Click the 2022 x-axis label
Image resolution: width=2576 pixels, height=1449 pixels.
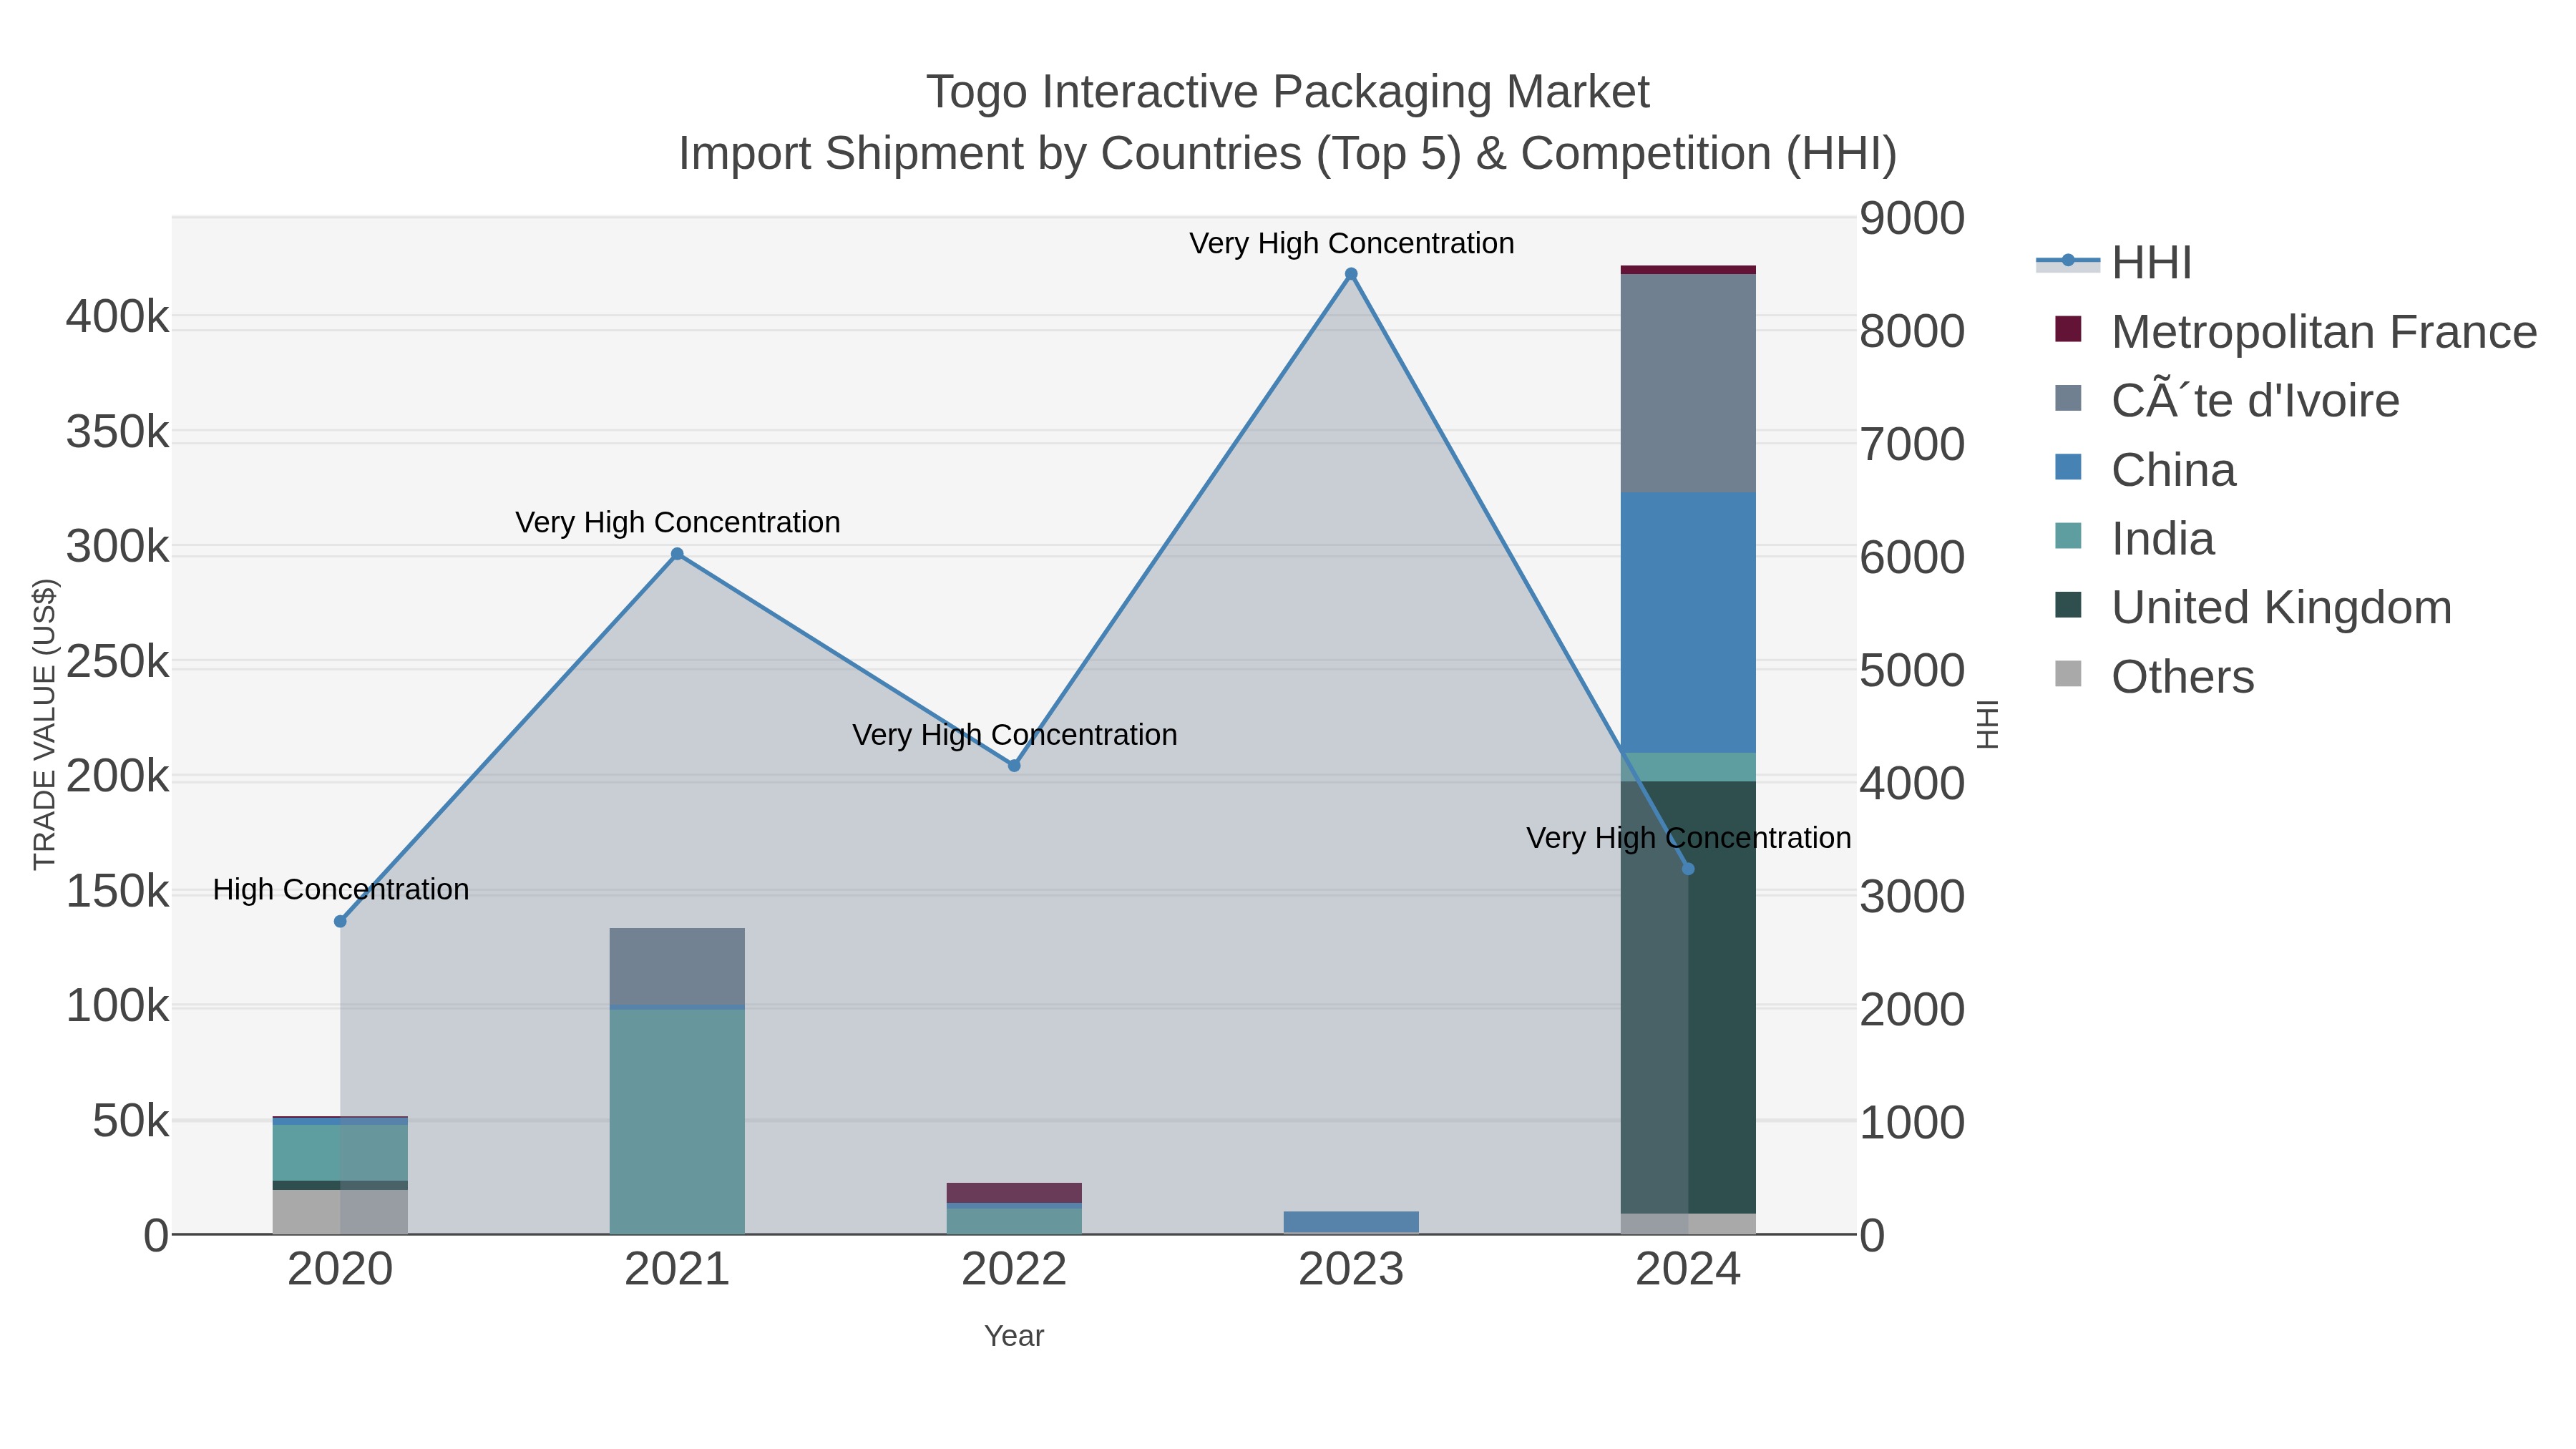(x=1014, y=1270)
